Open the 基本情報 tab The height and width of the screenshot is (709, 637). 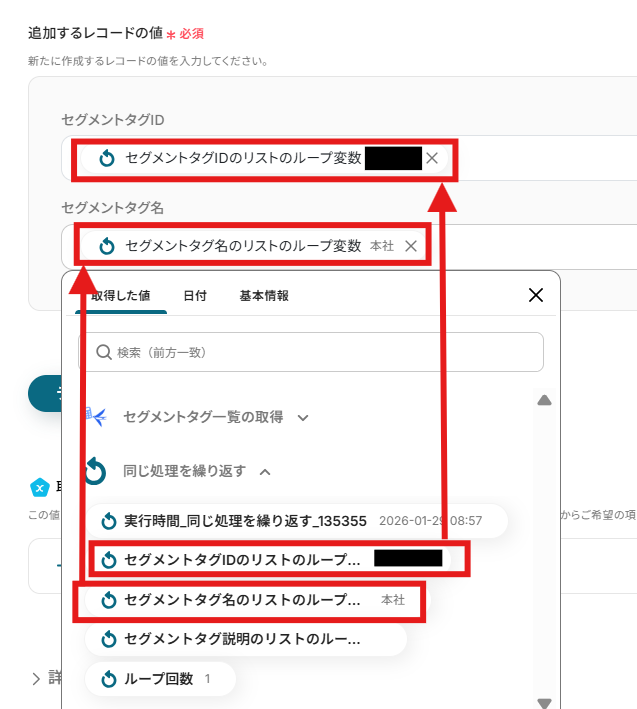coord(264,296)
